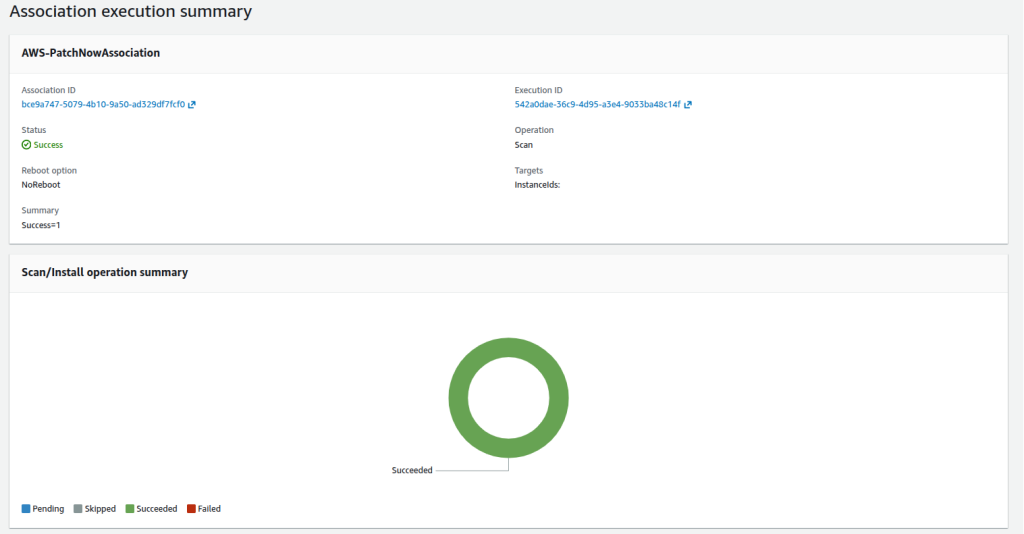This screenshot has height=534, width=1024.
Task: Click the Scan operation value
Action: pyautogui.click(x=524, y=145)
